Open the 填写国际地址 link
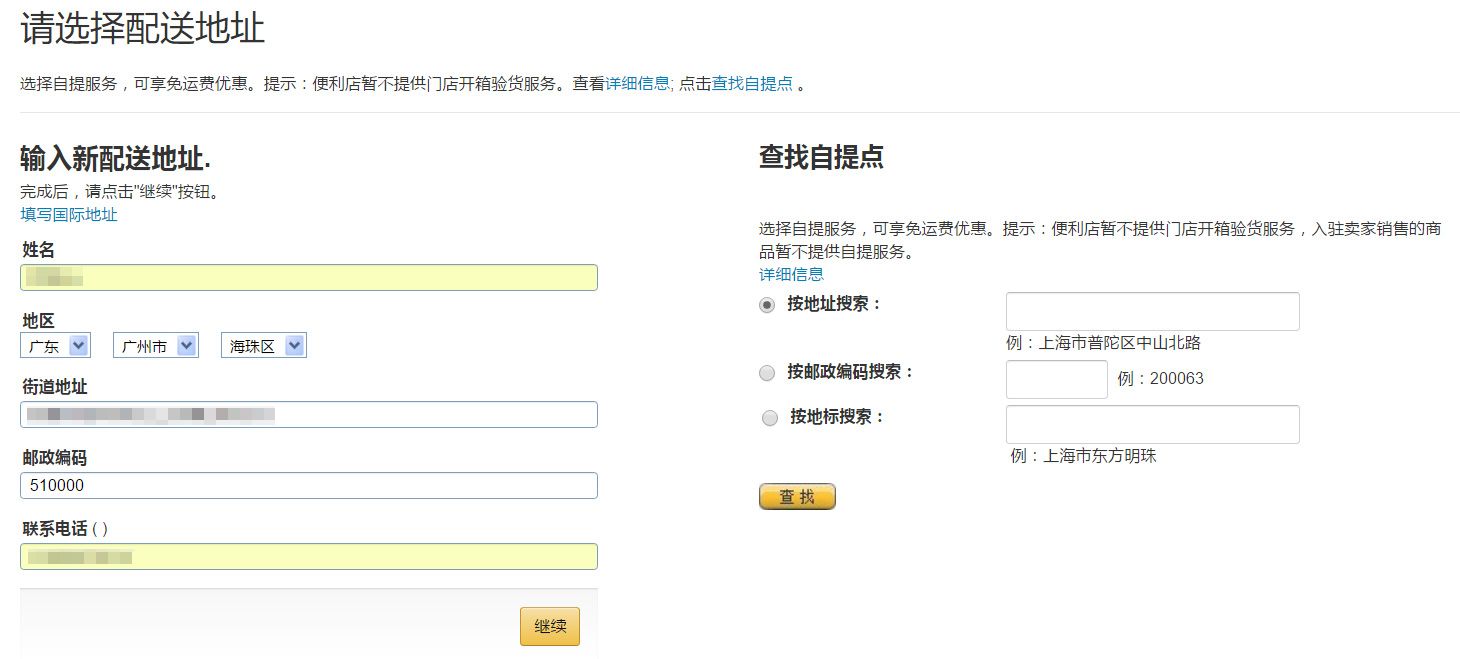Viewport: 1460px width, 659px height. (x=67, y=214)
